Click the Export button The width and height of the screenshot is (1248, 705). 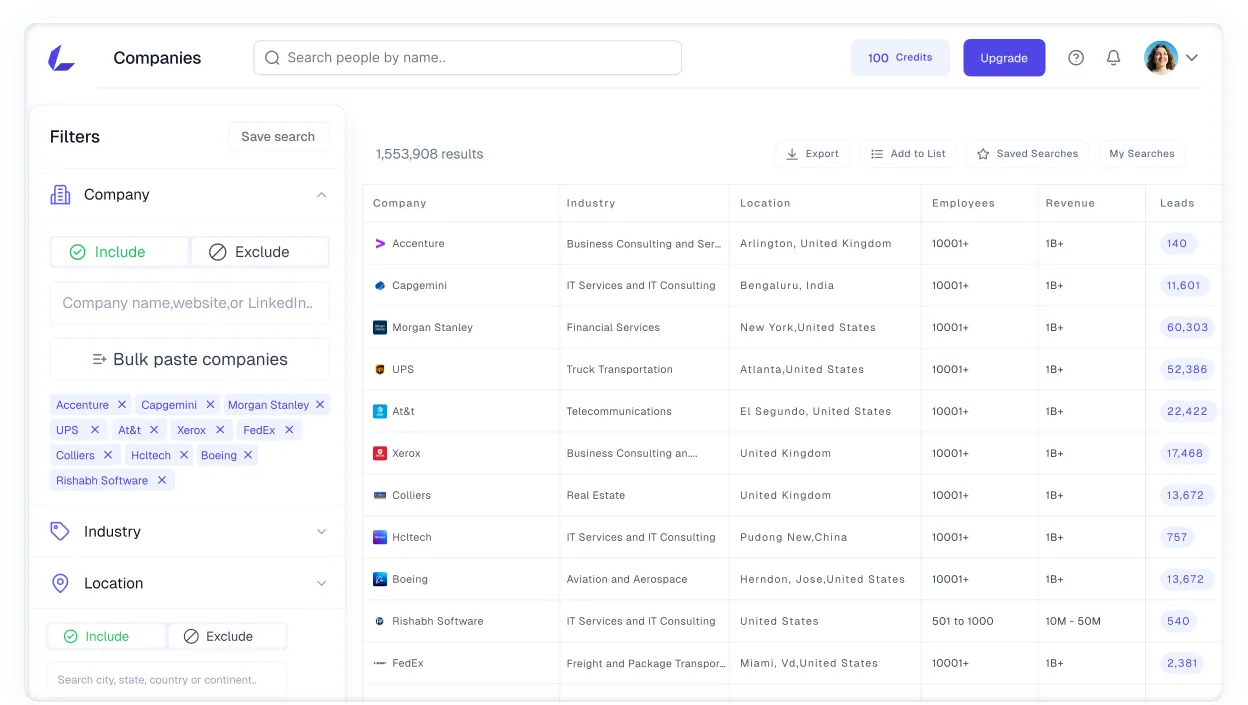pyautogui.click(x=812, y=154)
